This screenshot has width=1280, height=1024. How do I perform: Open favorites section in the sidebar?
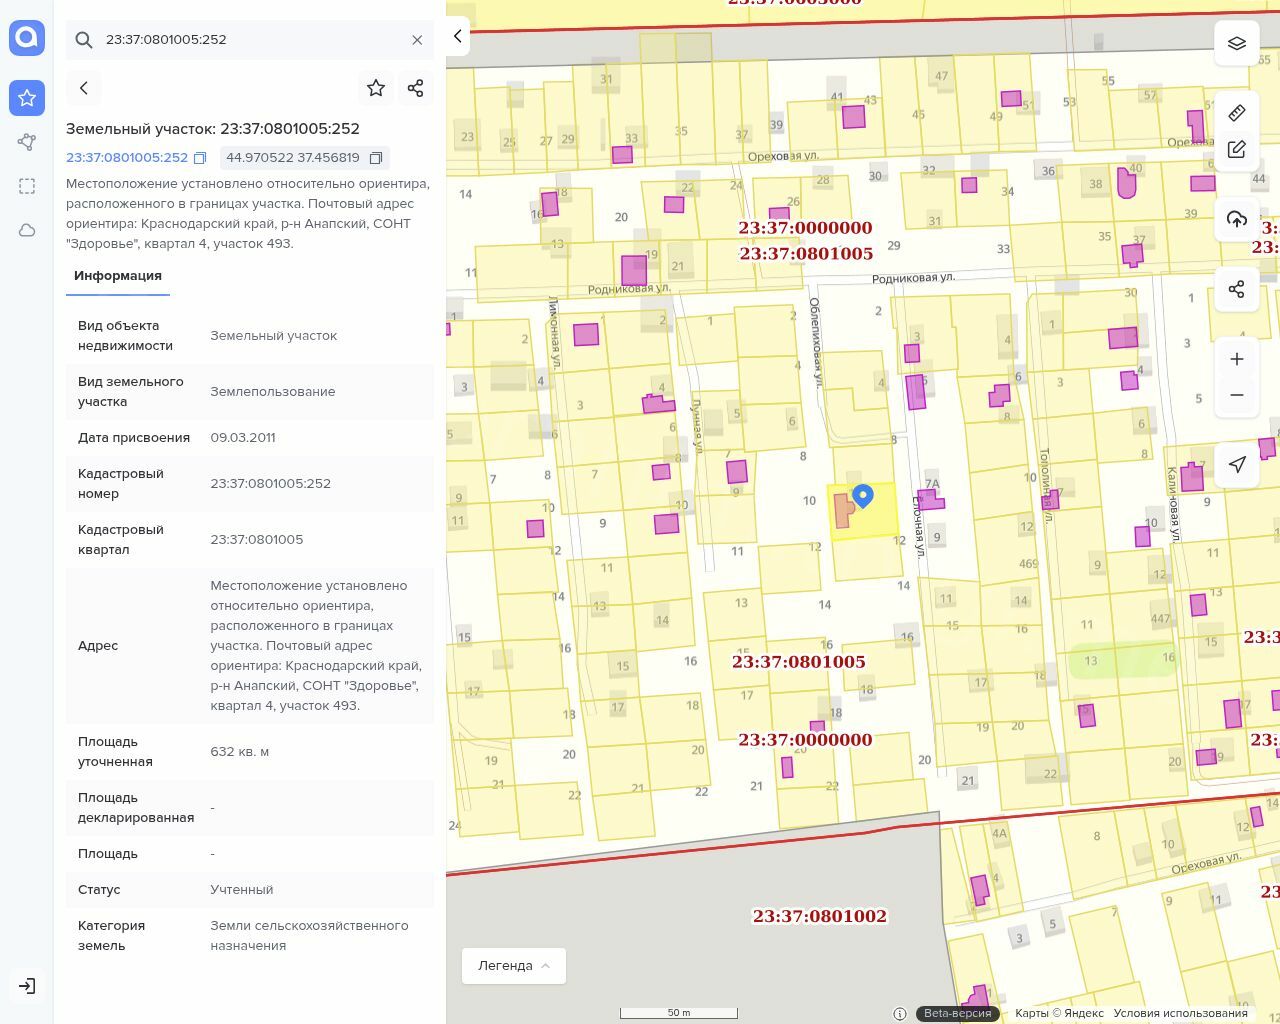27,98
